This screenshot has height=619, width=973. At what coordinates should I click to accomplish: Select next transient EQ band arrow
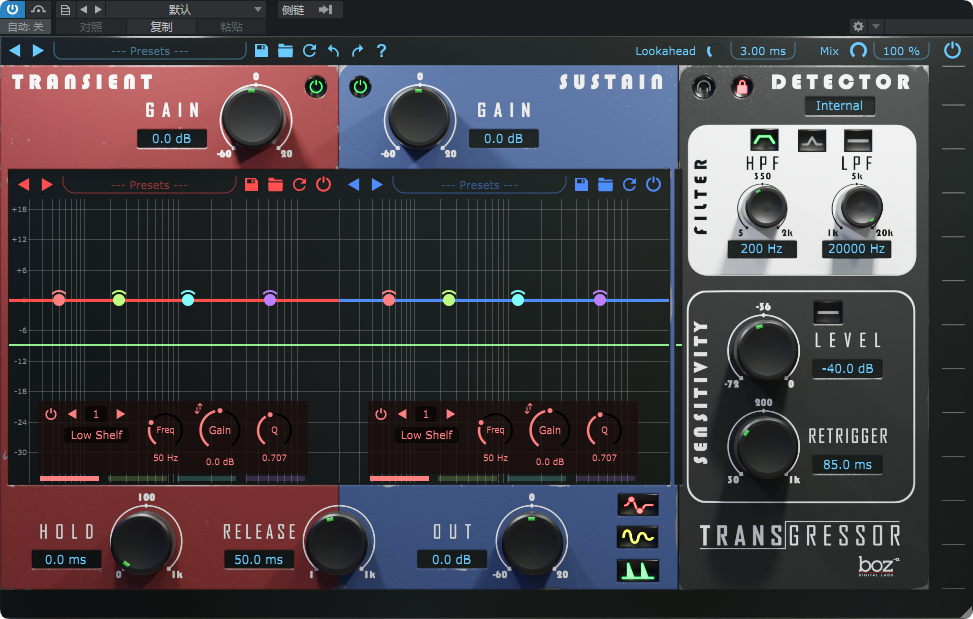120,414
